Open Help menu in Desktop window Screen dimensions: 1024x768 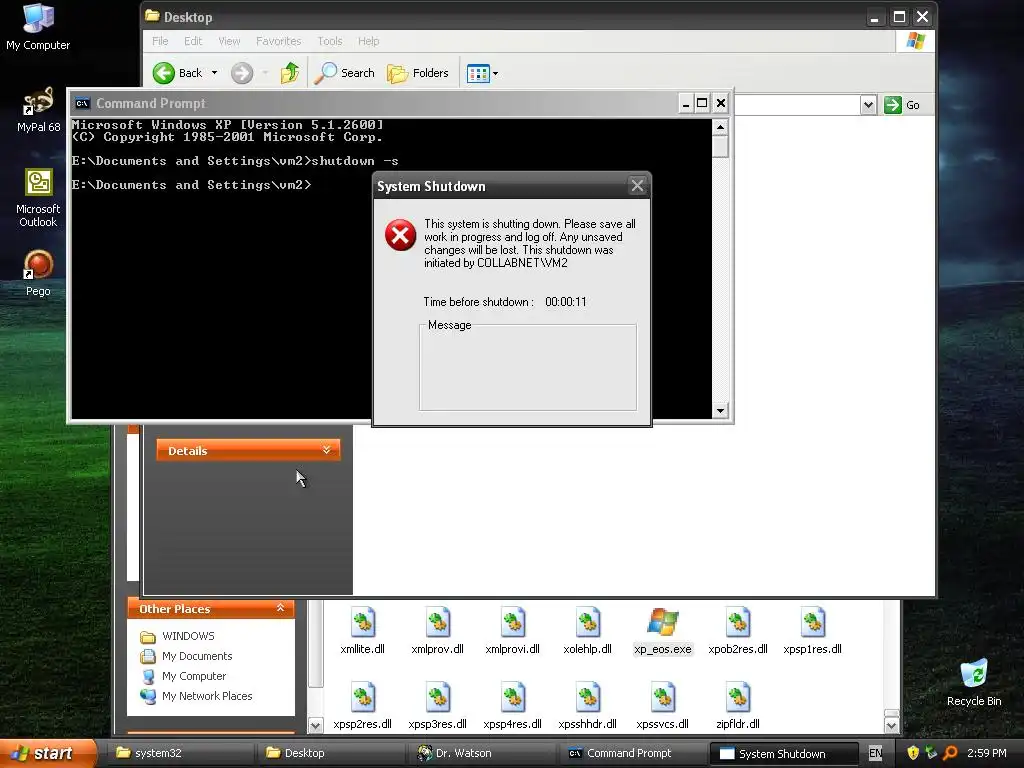368,41
